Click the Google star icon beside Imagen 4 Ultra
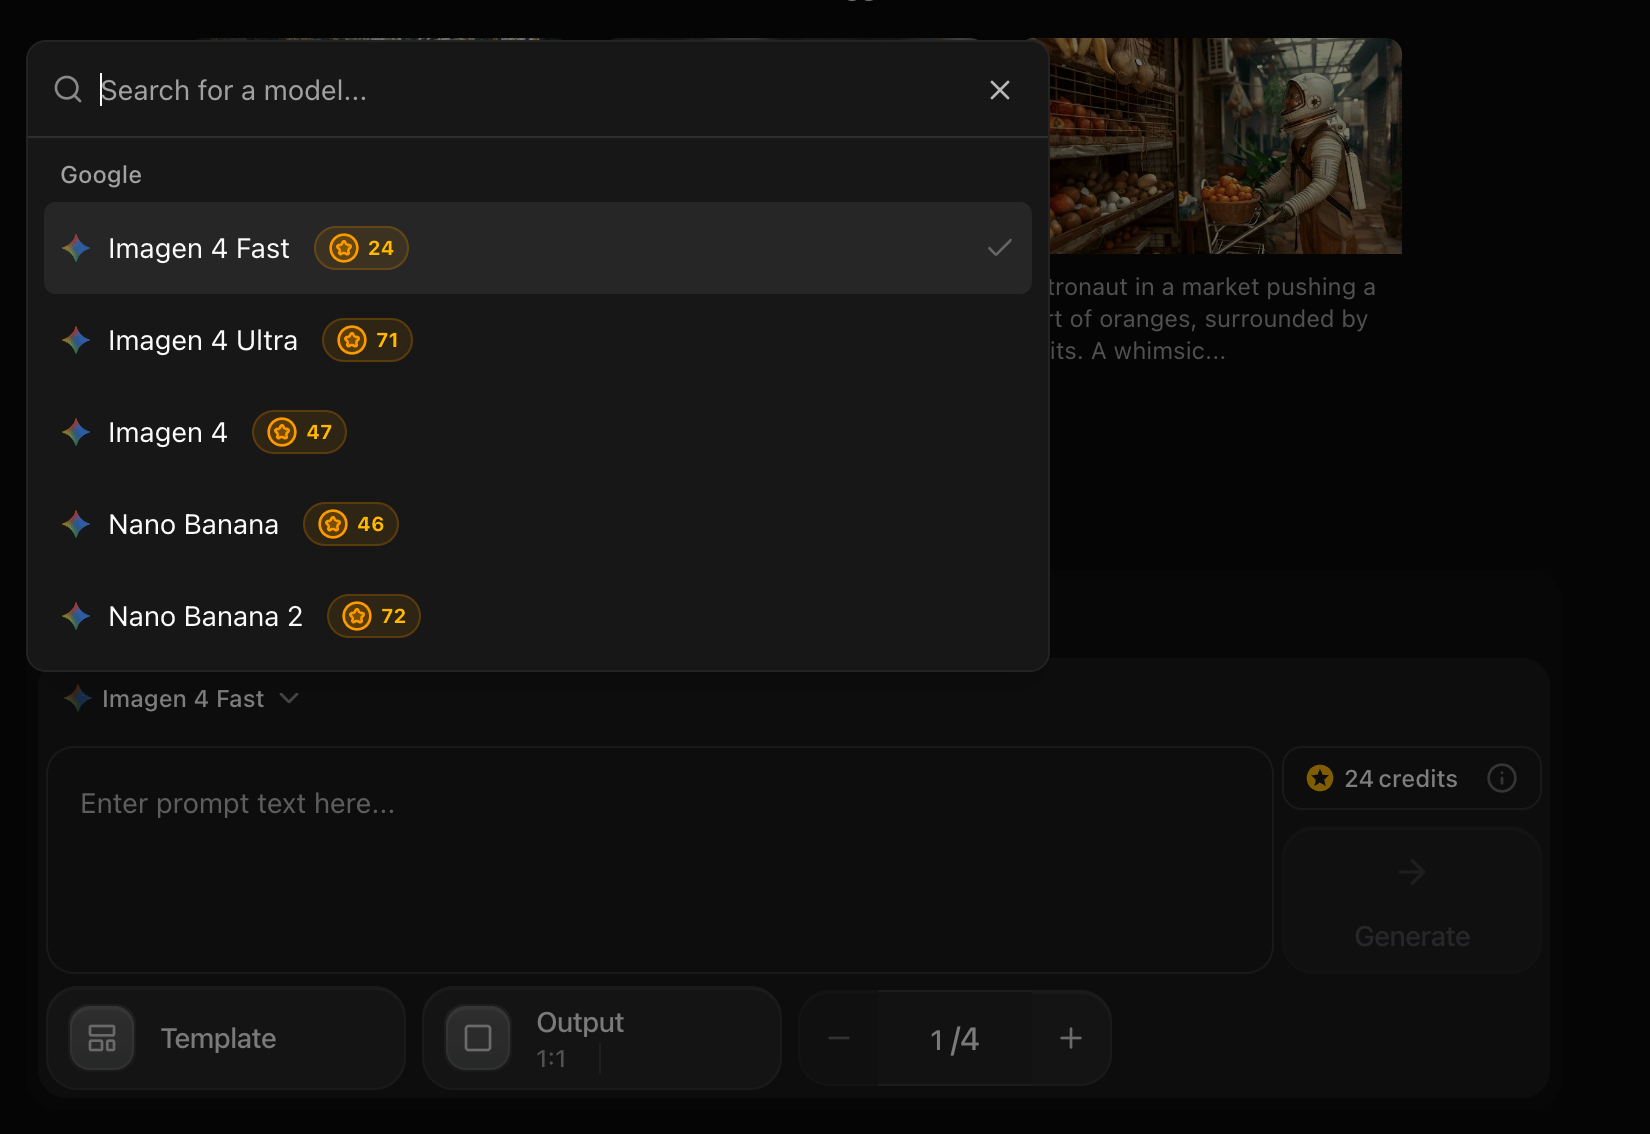The height and width of the screenshot is (1134, 1650). pyautogui.click(x=76, y=340)
